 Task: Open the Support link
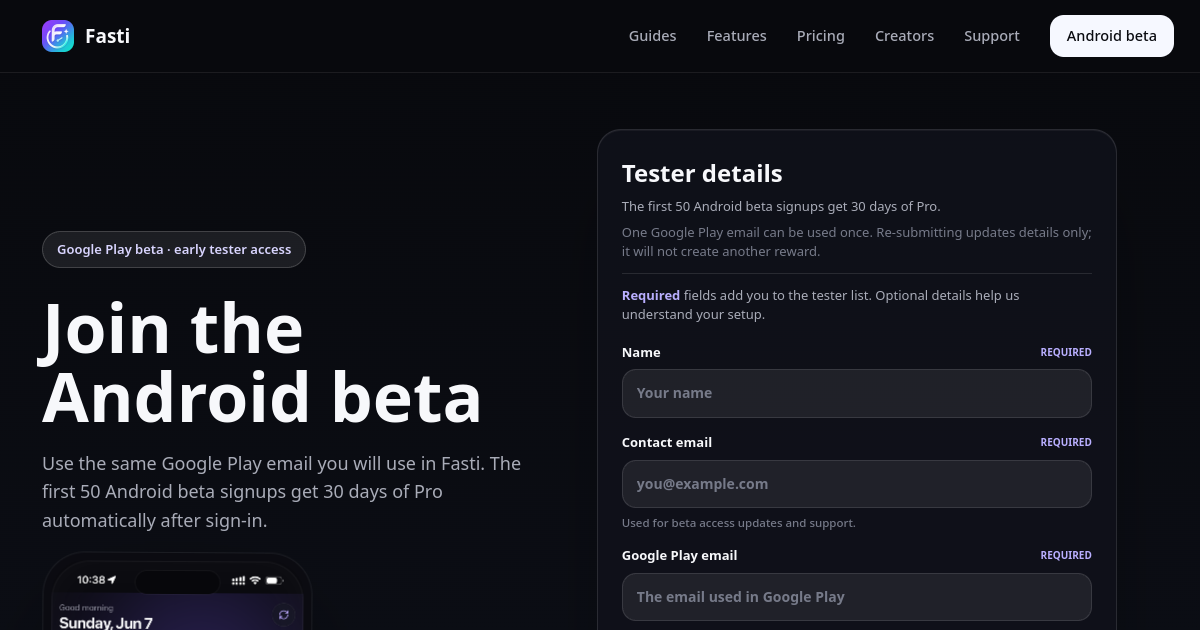[992, 36]
